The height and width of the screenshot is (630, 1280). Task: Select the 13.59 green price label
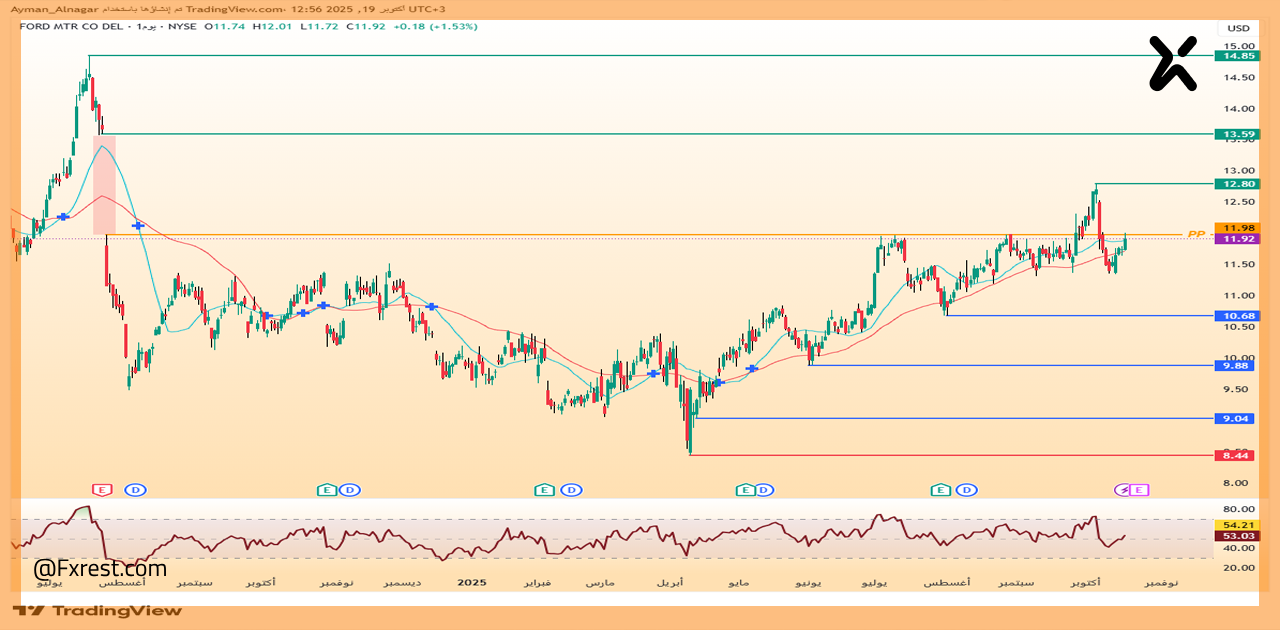click(1237, 134)
